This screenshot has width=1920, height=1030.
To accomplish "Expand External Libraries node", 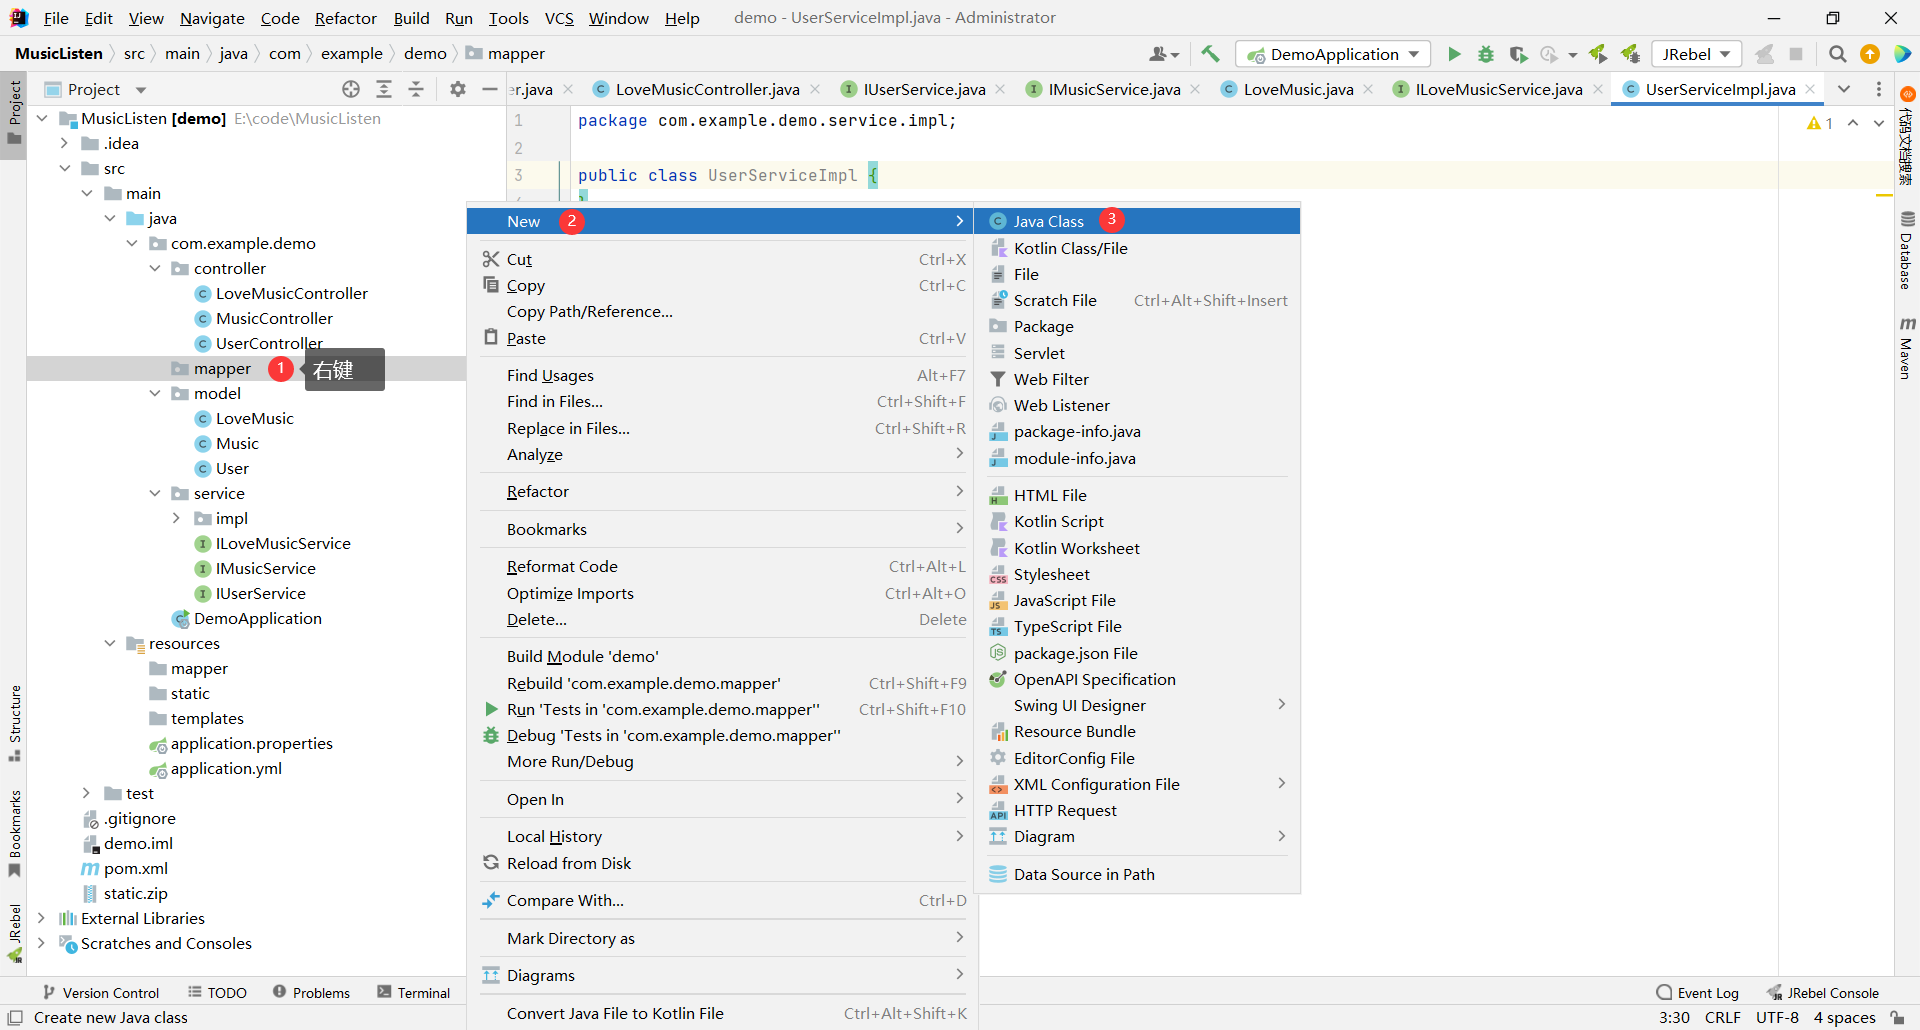I will tap(42, 918).
